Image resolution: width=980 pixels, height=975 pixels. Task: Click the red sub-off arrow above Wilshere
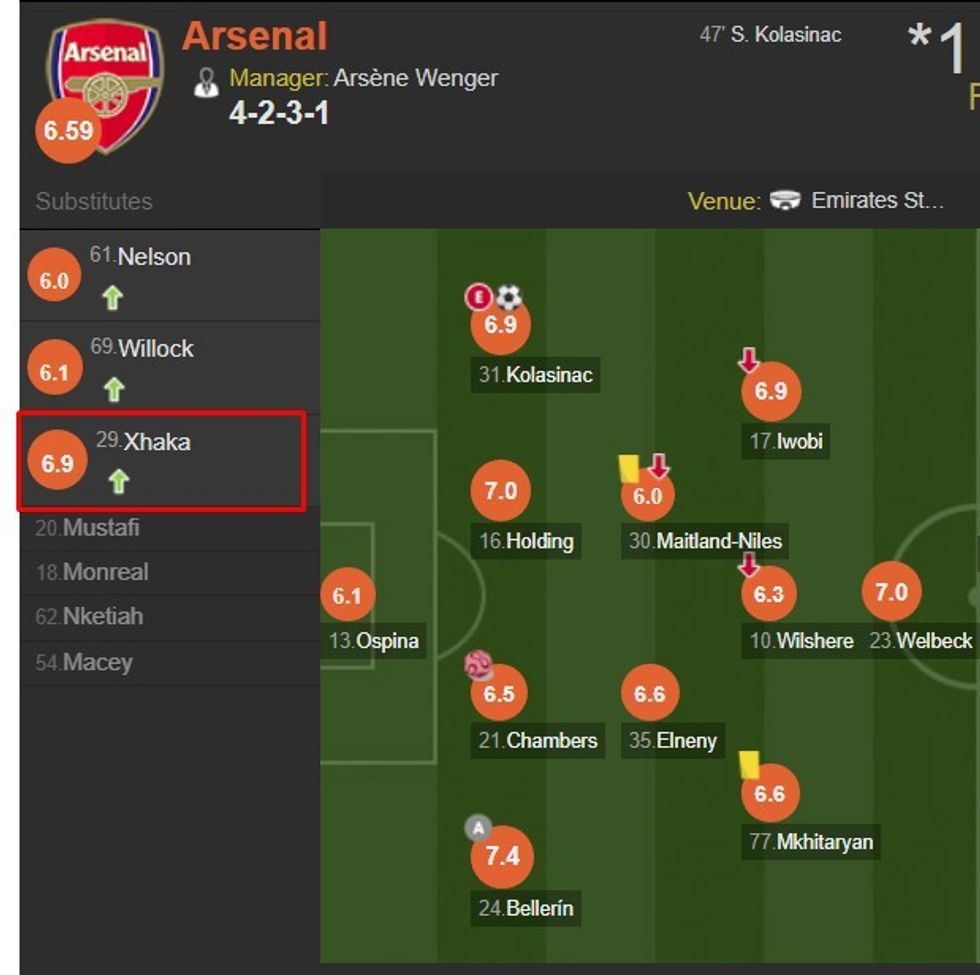(748, 565)
